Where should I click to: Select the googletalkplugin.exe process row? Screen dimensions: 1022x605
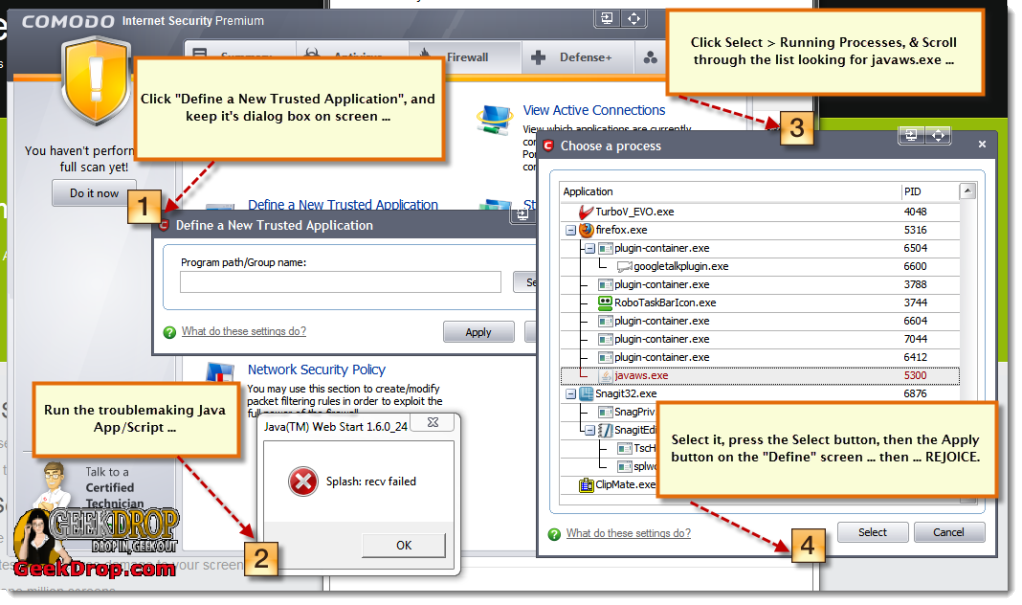(760, 267)
